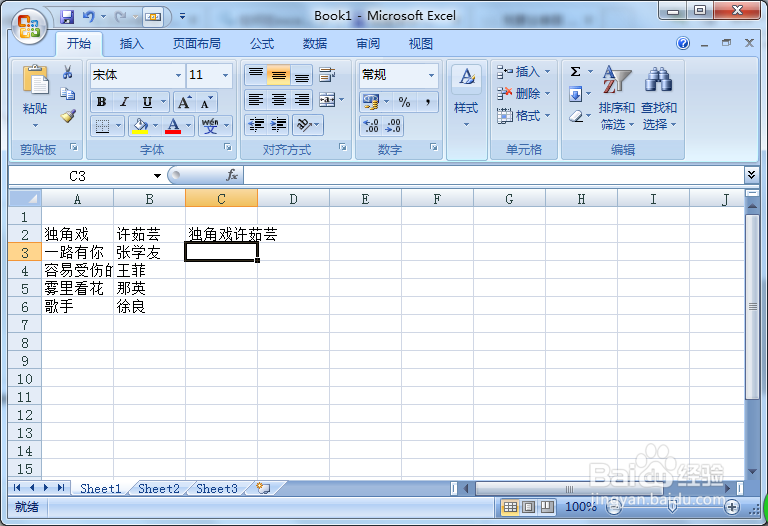Image resolution: width=768 pixels, height=526 pixels.
Task: Switch to Page Layout view
Action: (x=528, y=507)
